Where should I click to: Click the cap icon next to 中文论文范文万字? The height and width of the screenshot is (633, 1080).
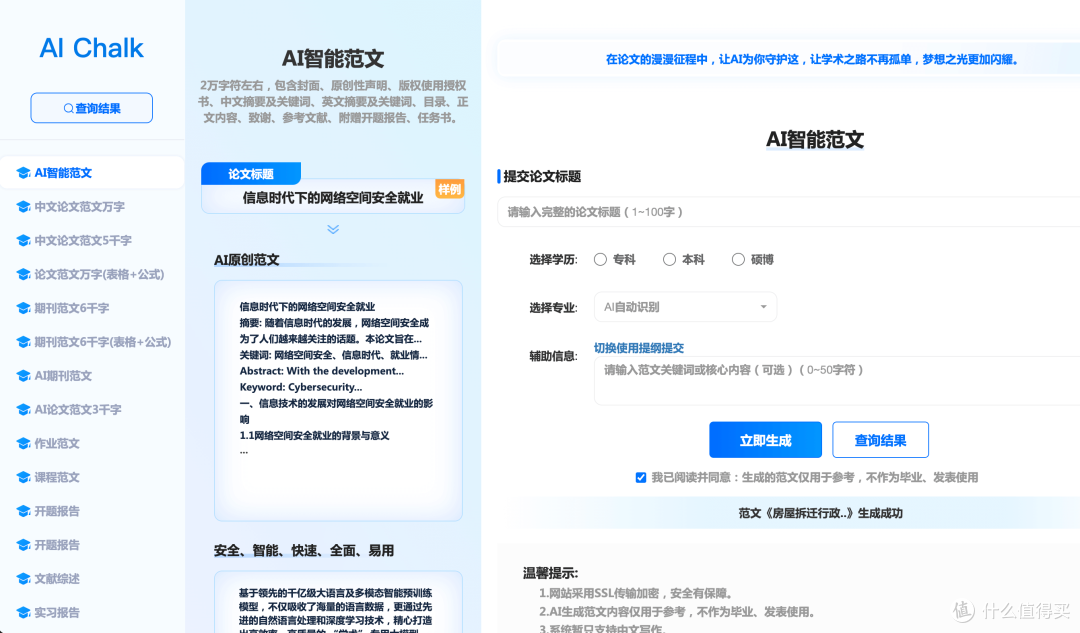(23, 207)
